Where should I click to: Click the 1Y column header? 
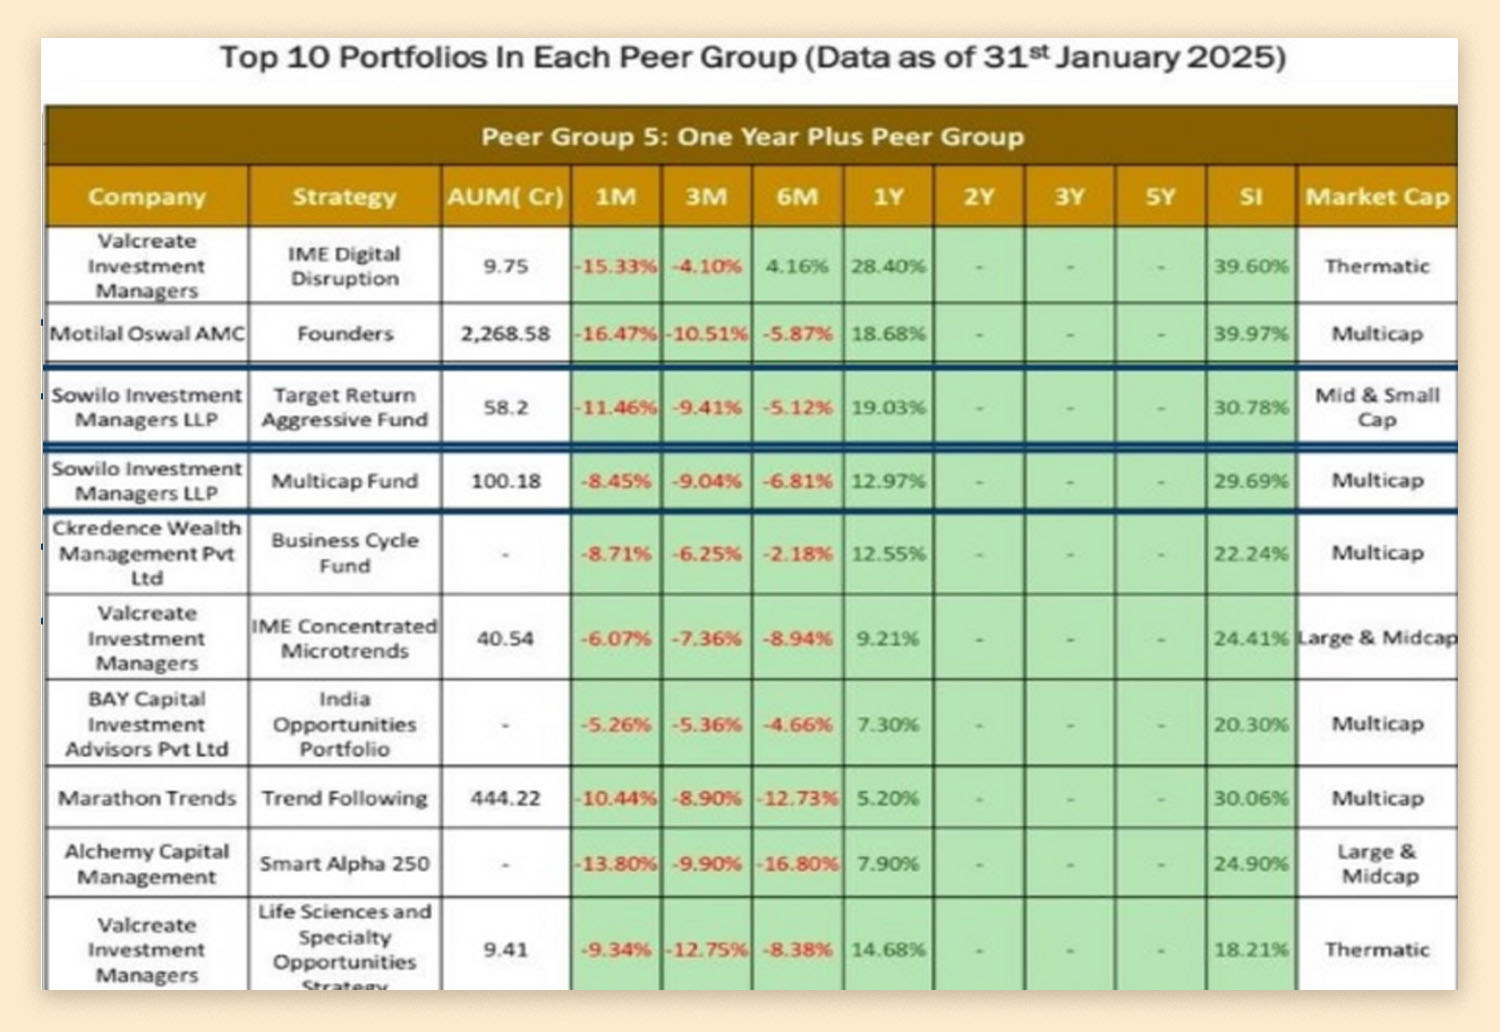(x=888, y=197)
